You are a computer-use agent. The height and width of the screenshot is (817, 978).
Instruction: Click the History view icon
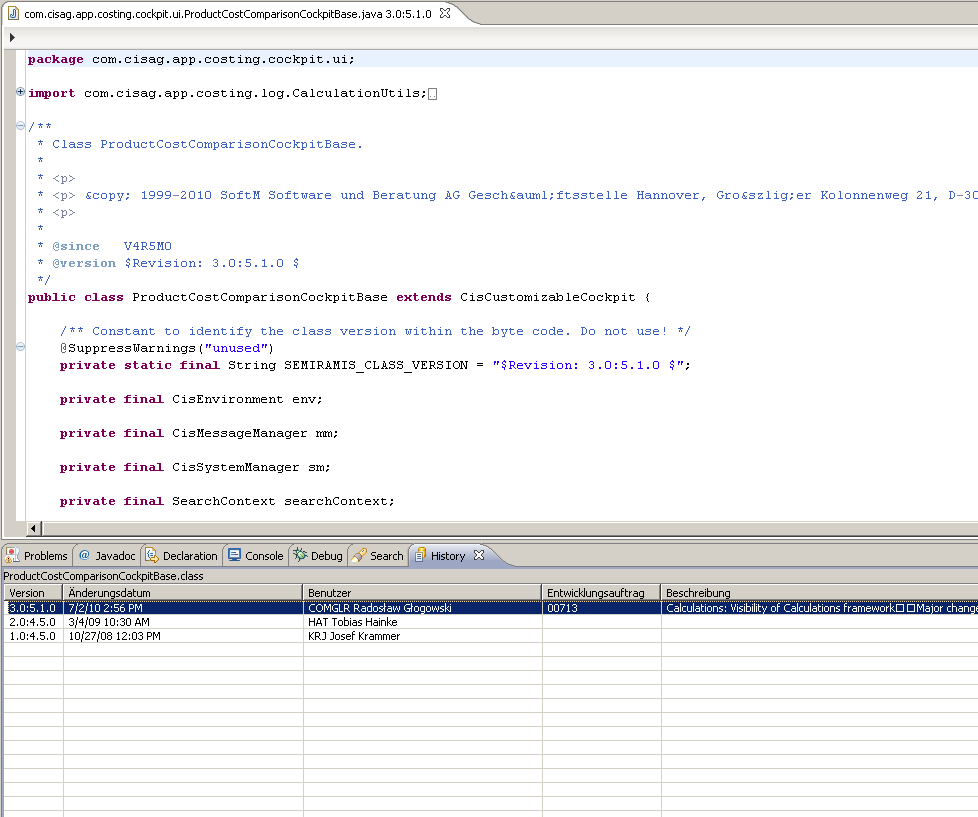pyautogui.click(x=421, y=556)
